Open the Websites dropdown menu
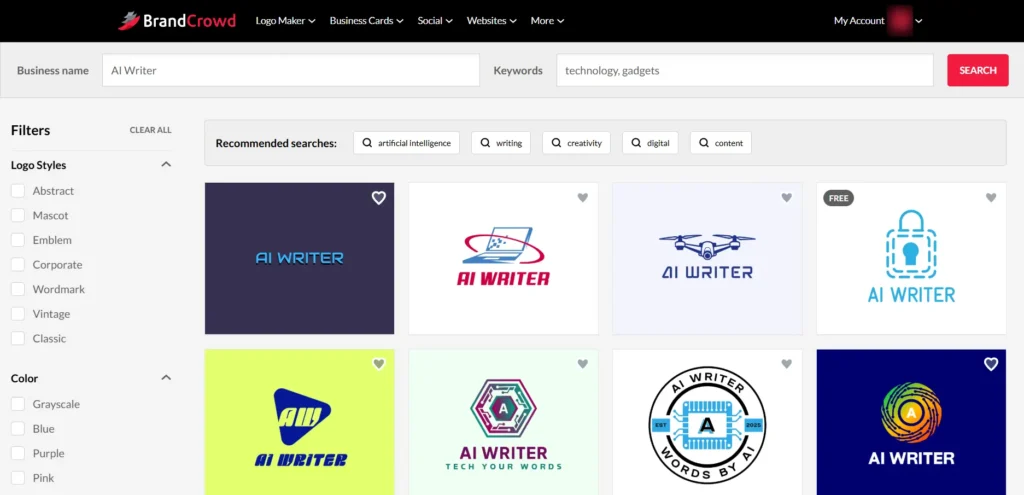This screenshot has height=495, width=1024. (x=492, y=21)
